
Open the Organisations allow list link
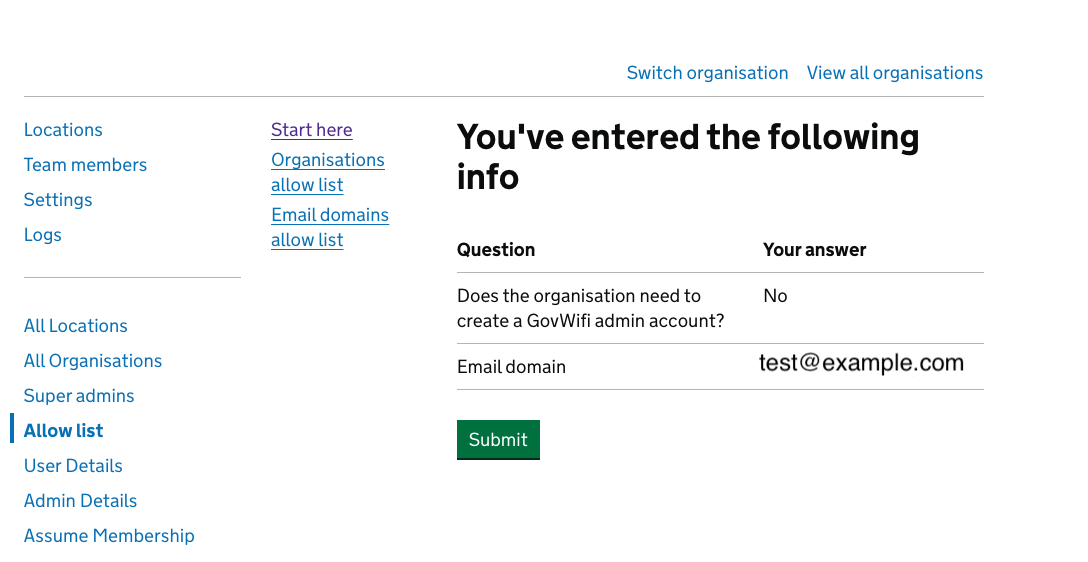327,172
